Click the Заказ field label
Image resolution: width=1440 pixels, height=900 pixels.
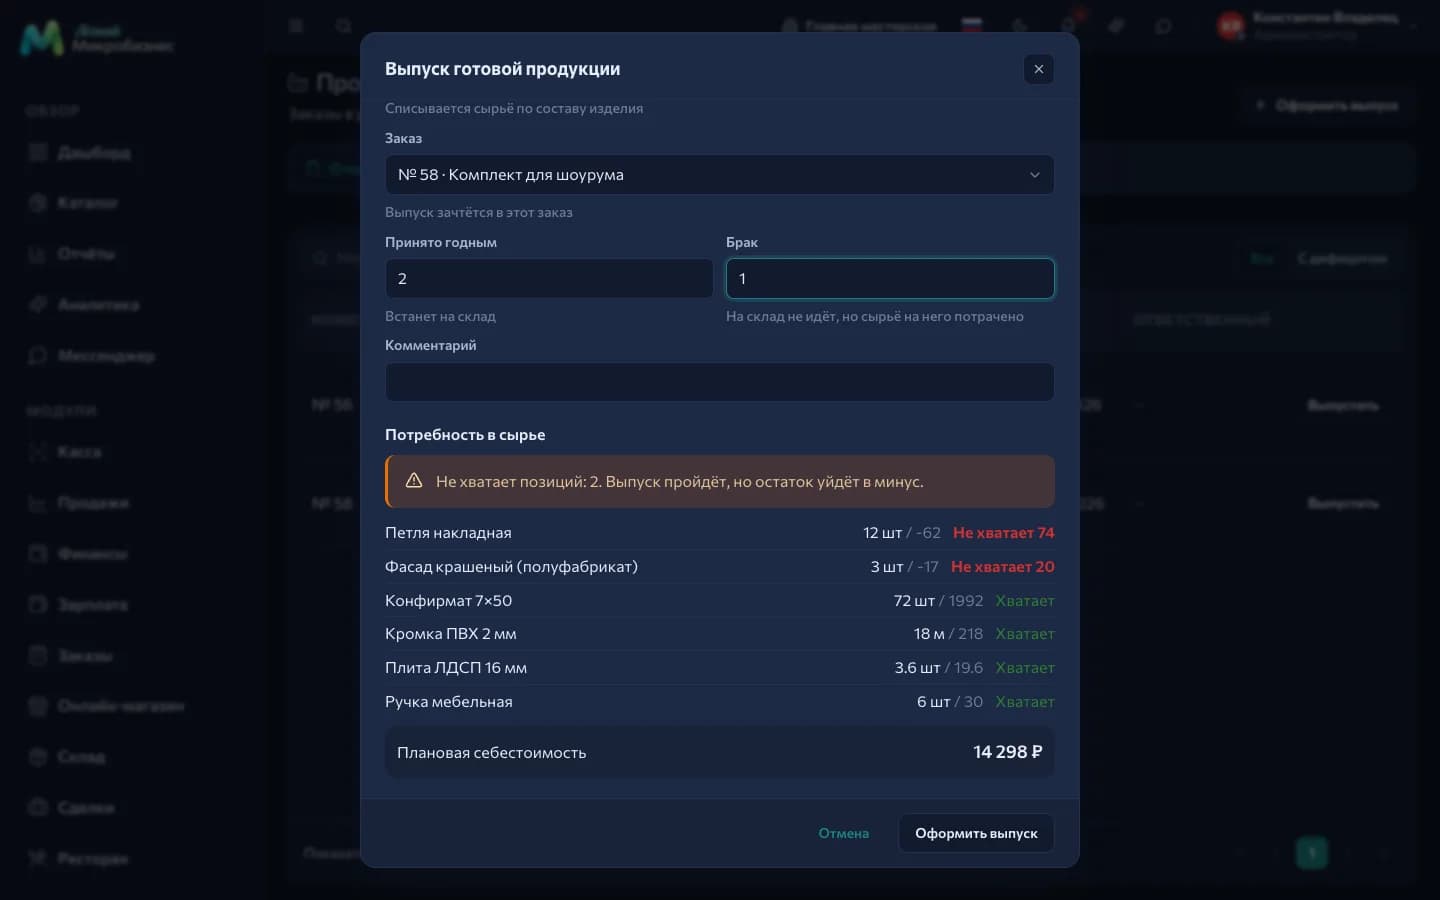click(x=403, y=138)
